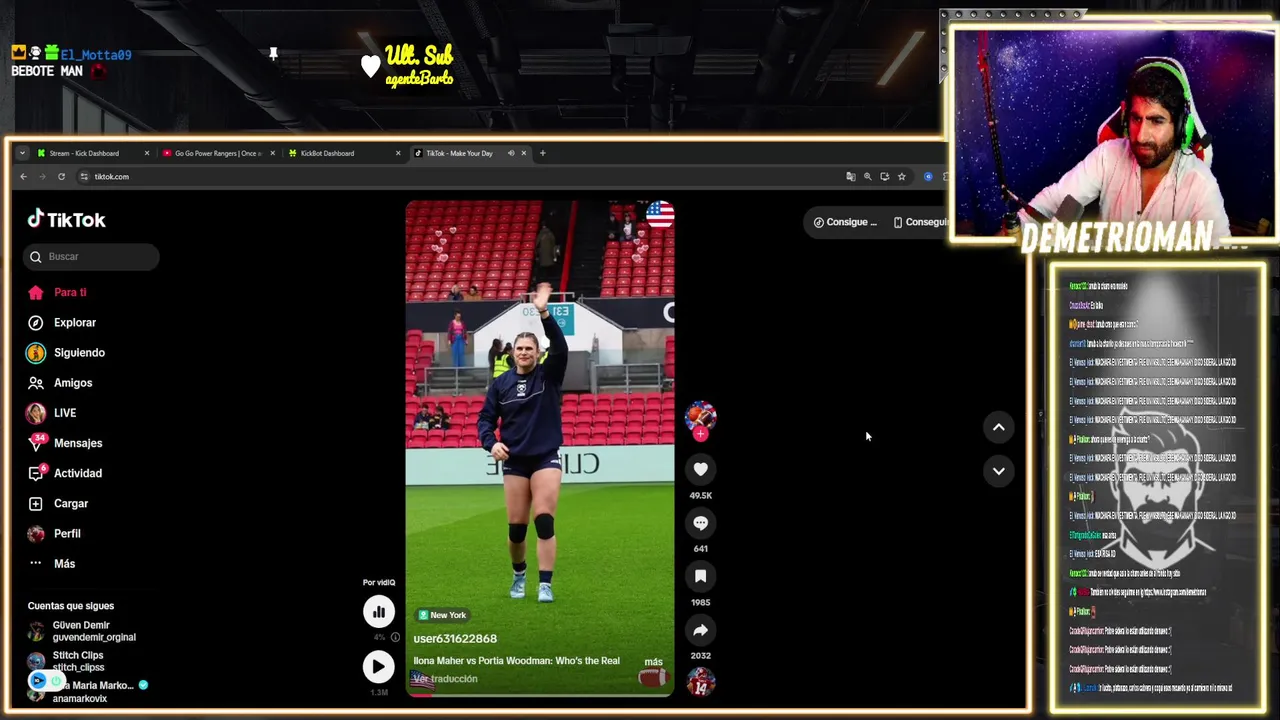Go to the Perfil page
This screenshot has height=720, width=1280.
(x=55, y=533)
